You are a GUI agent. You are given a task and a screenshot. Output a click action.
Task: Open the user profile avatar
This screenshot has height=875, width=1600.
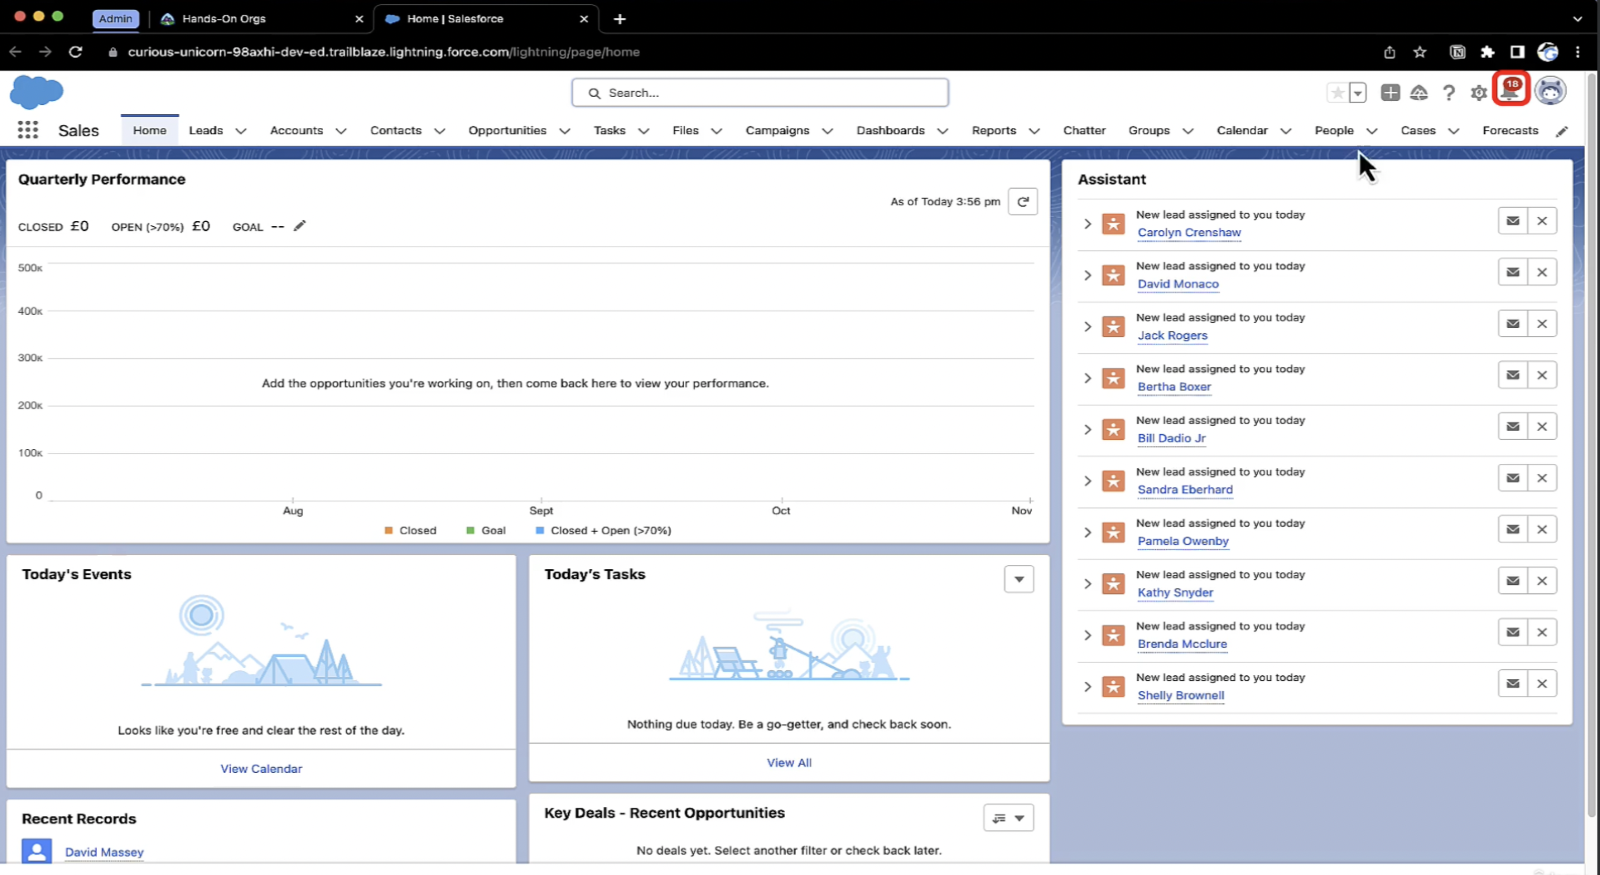(x=1550, y=91)
